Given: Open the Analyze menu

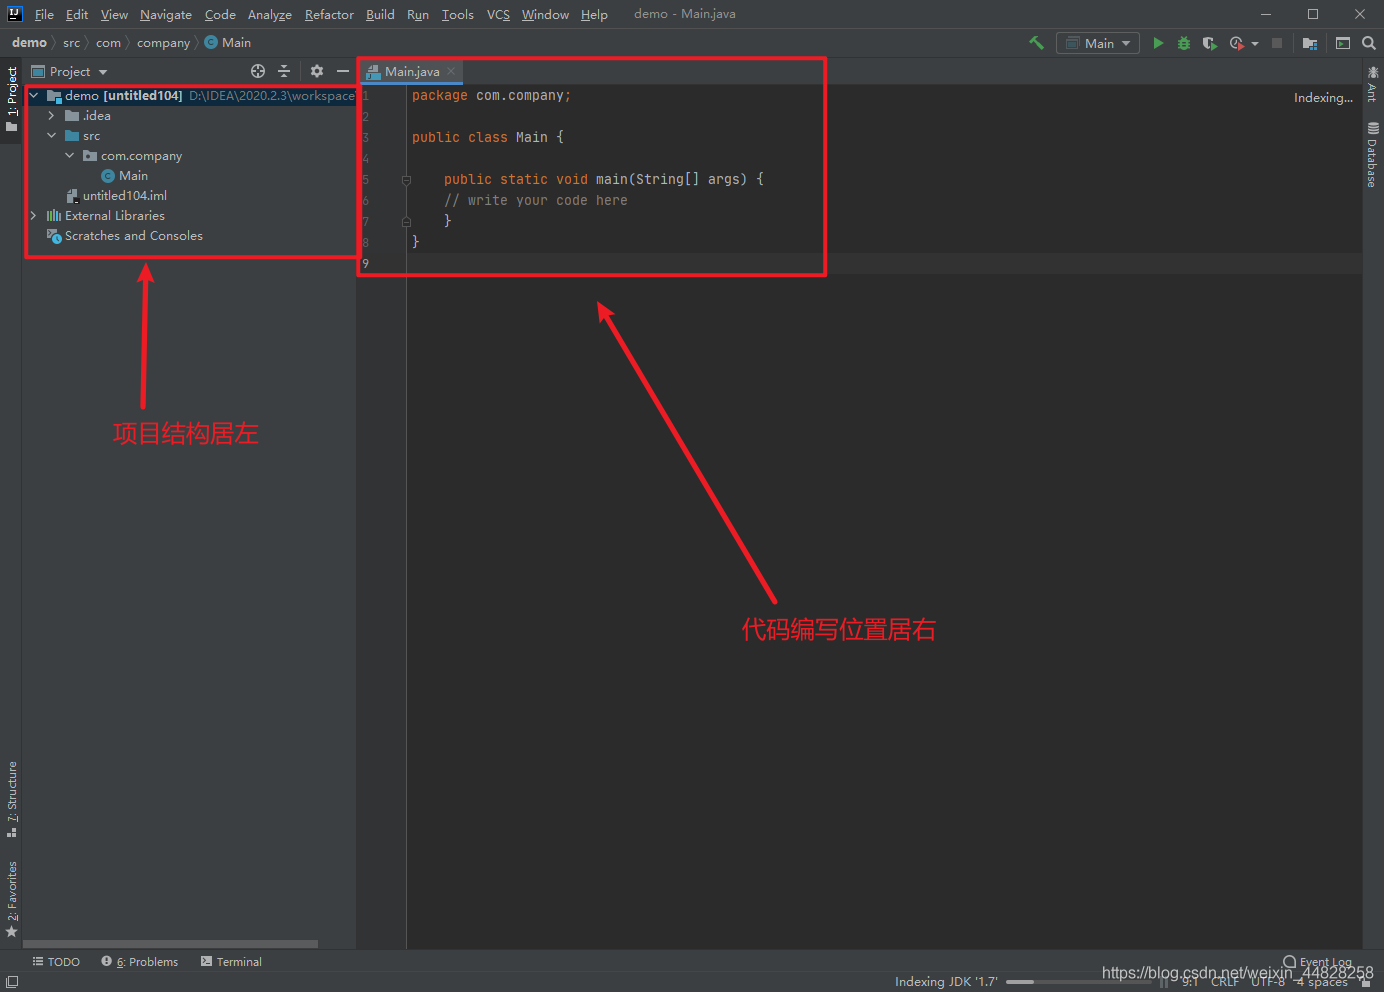Looking at the screenshot, I should coord(270,14).
